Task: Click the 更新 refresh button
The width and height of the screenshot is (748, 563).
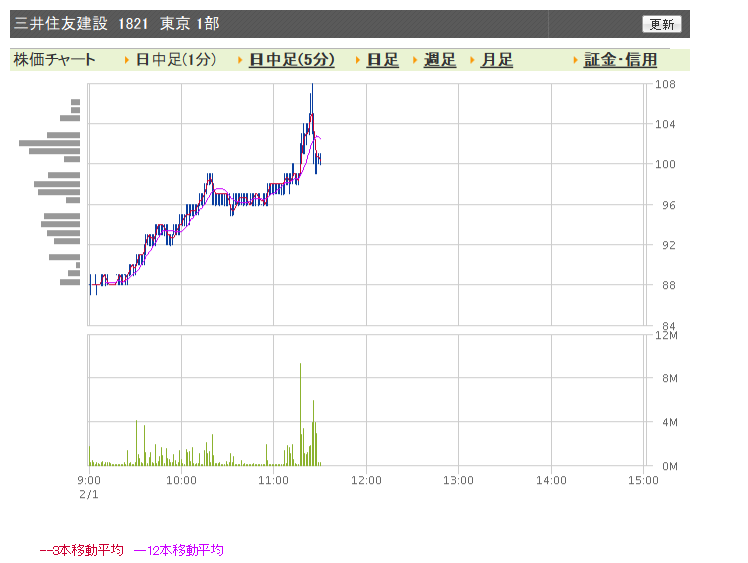Action: tap(662, 24)
